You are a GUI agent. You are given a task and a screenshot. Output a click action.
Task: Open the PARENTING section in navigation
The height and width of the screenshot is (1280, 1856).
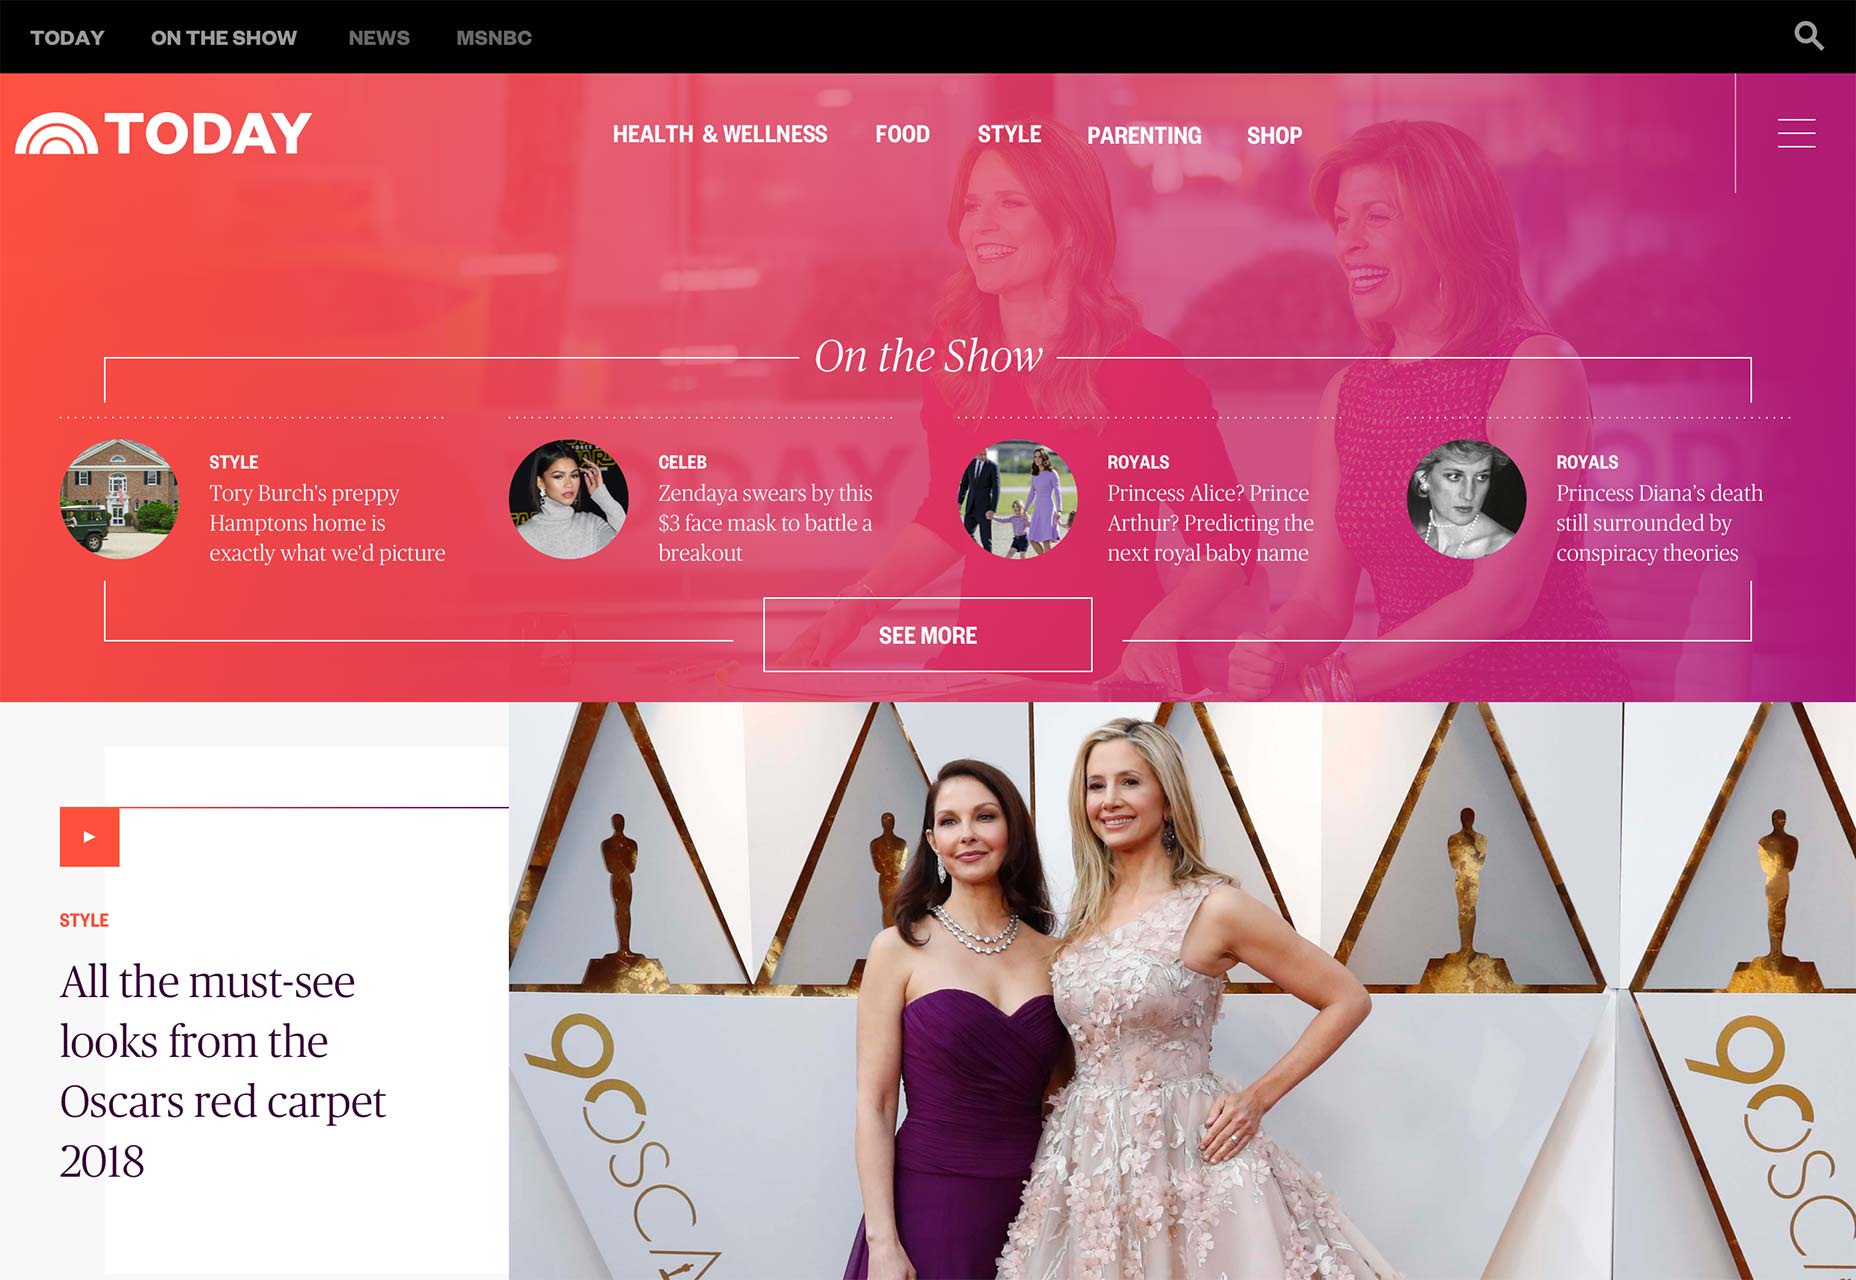1144,135
